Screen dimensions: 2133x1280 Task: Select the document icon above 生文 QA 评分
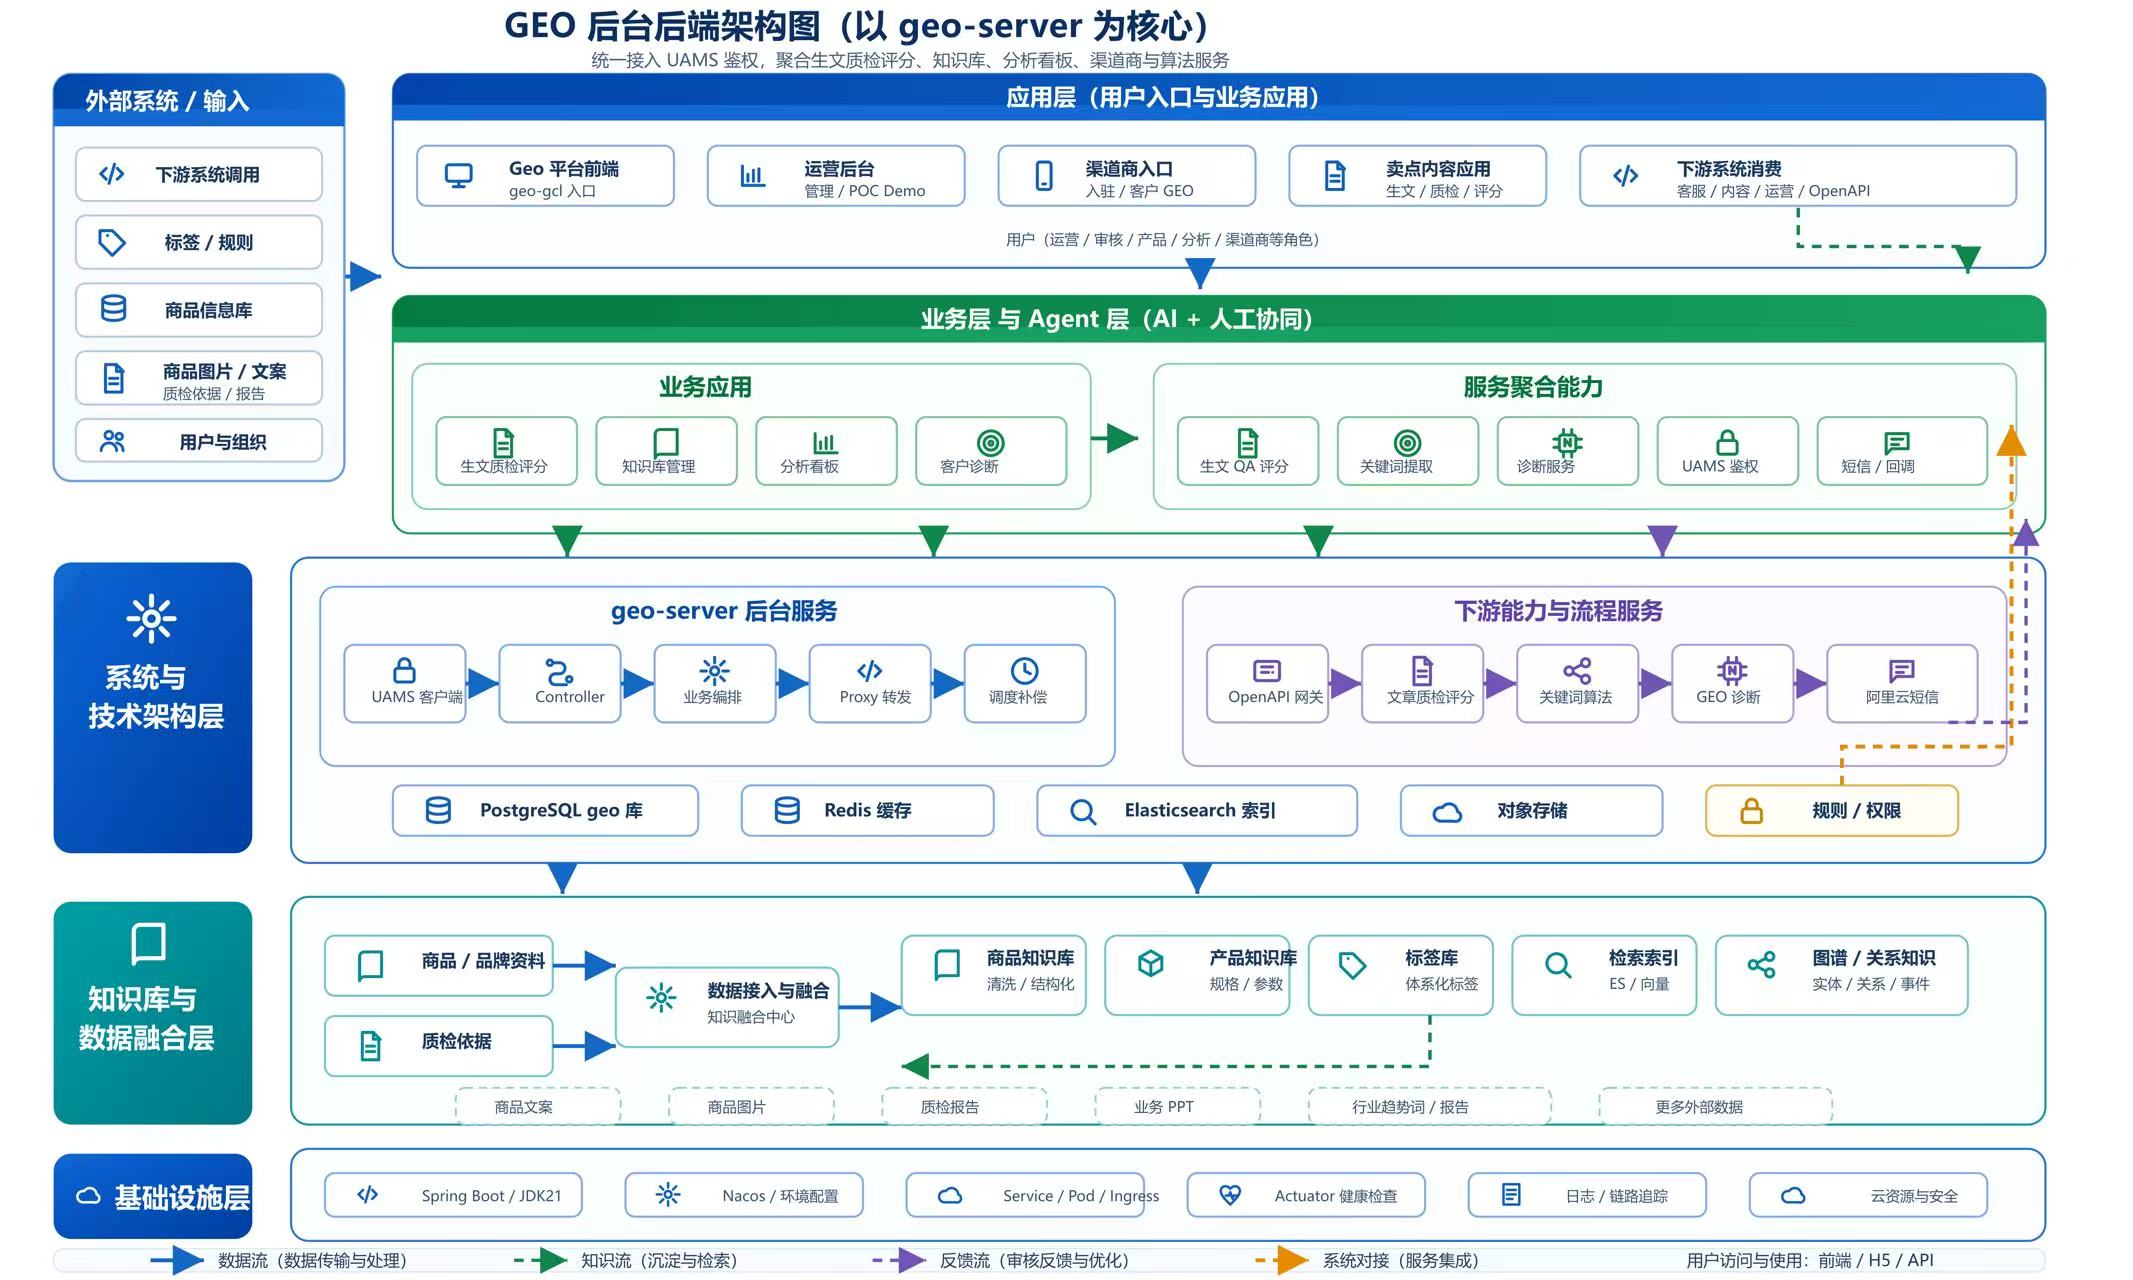tap(1247, 442)
